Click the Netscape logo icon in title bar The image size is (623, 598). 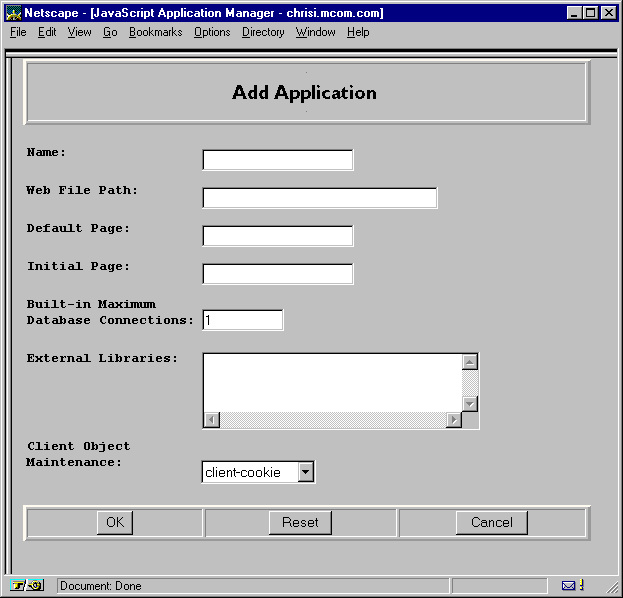(13, 13)
